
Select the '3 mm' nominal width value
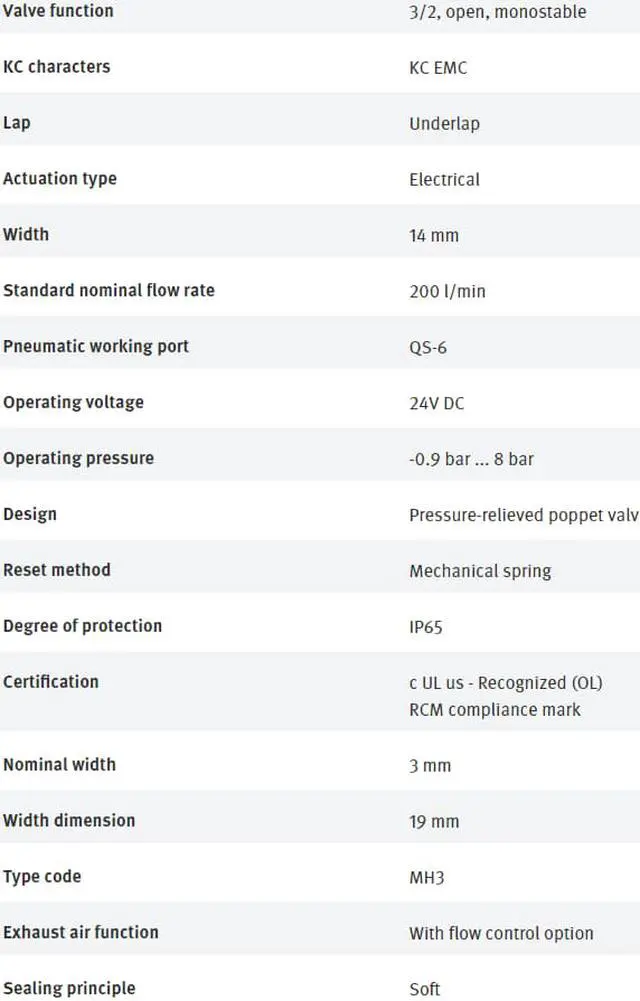pyautogui.click(x=430, y=765)
